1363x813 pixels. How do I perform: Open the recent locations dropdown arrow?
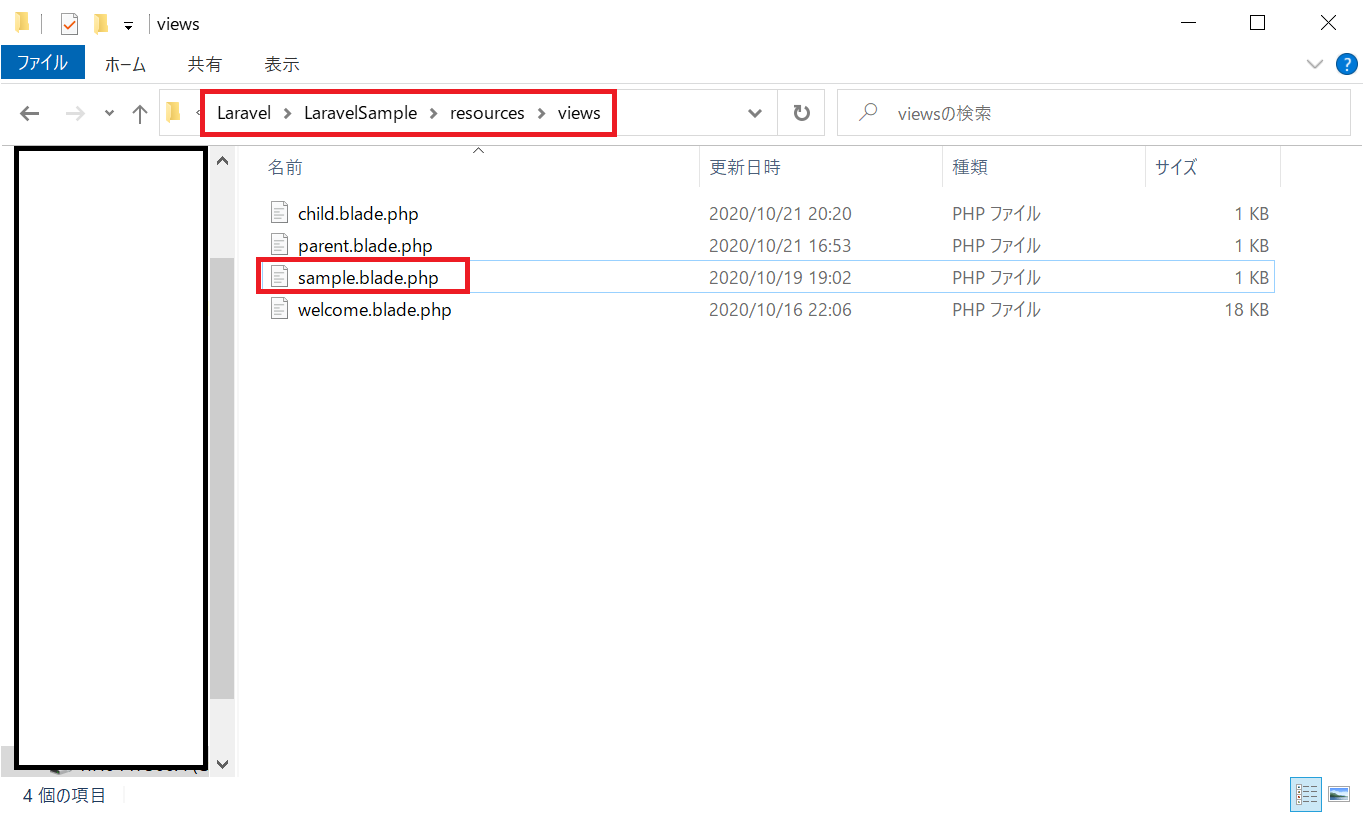pyautogui.click(x=109, y=113)
